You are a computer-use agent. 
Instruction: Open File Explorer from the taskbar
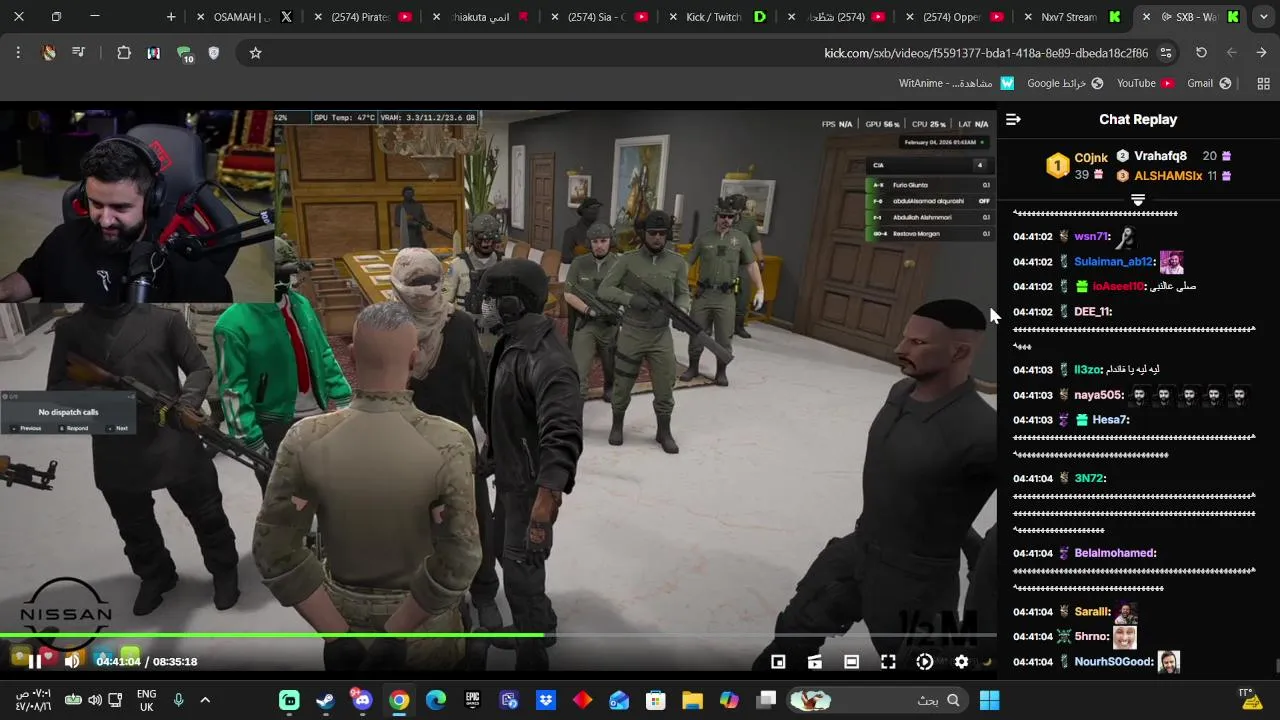(x=692, y=700)
